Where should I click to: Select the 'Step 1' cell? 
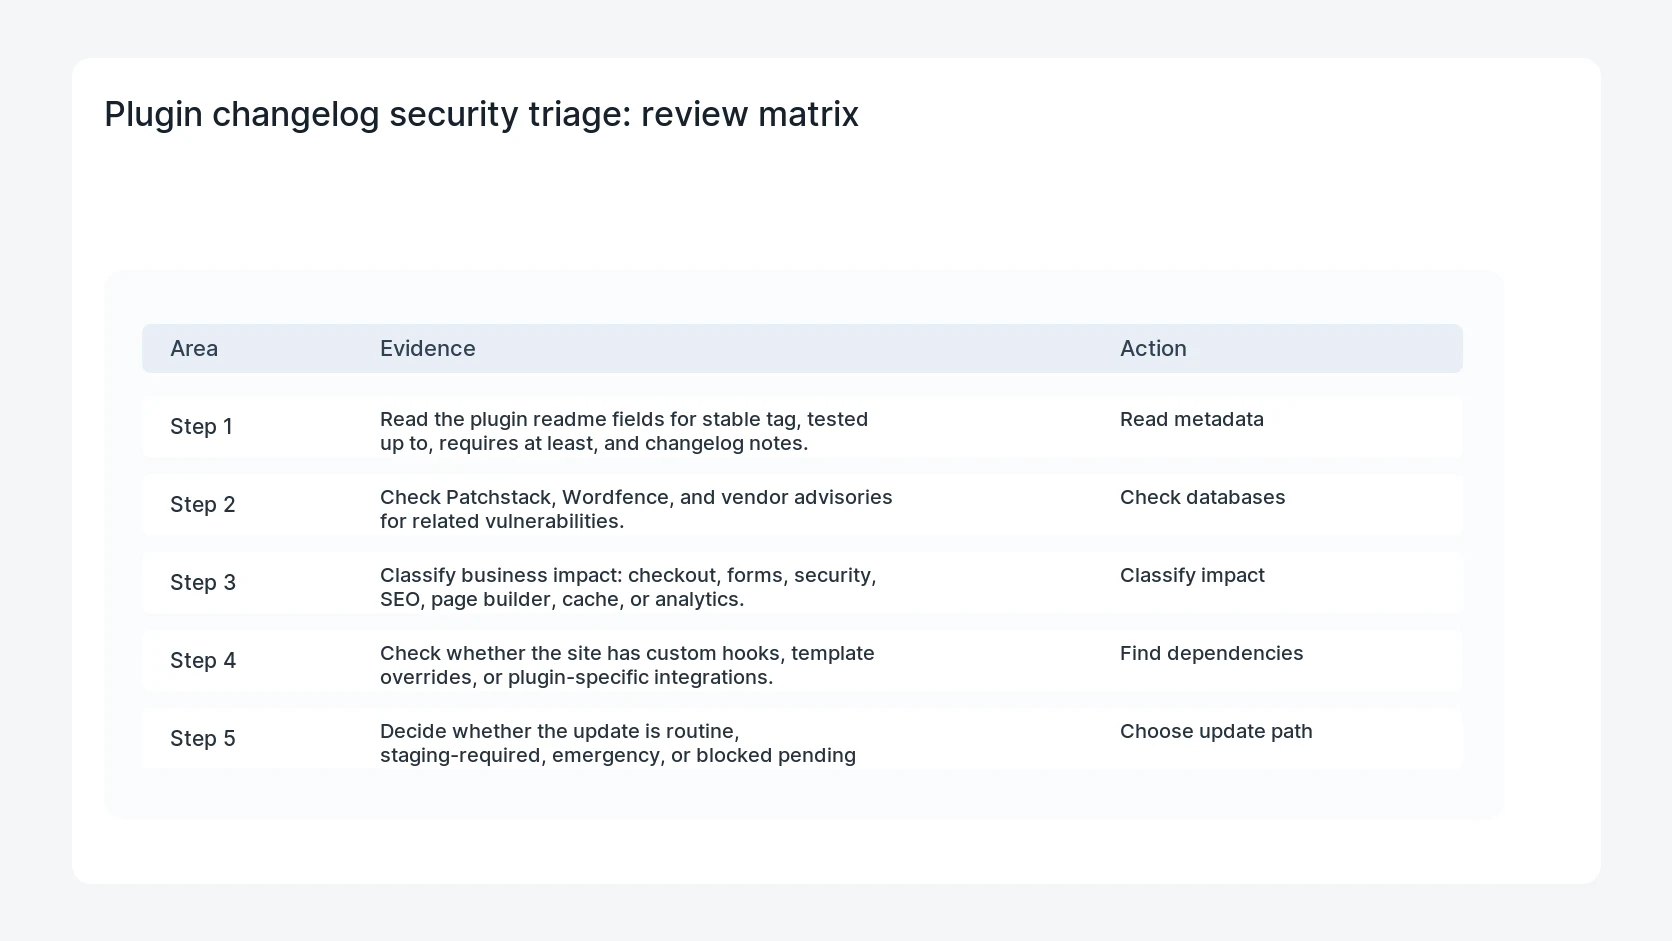(201, 426)
